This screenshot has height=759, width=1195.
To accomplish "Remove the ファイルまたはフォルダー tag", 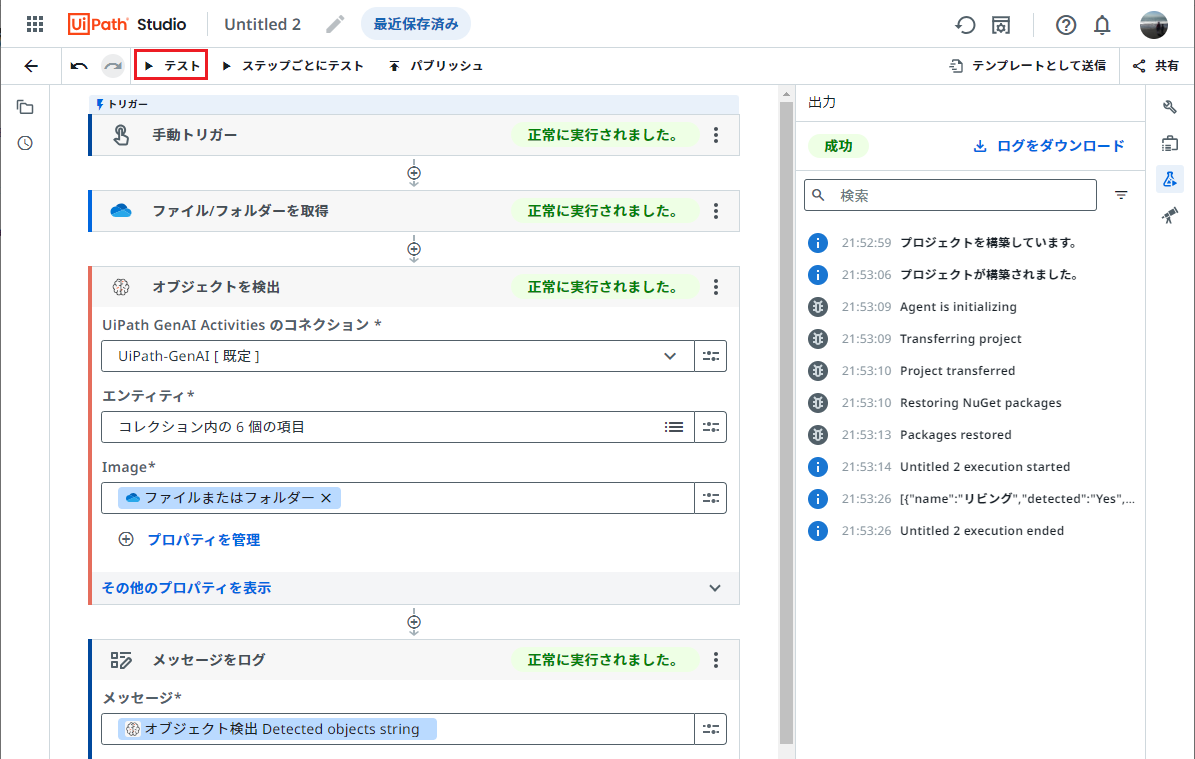I will coord(326,498).
